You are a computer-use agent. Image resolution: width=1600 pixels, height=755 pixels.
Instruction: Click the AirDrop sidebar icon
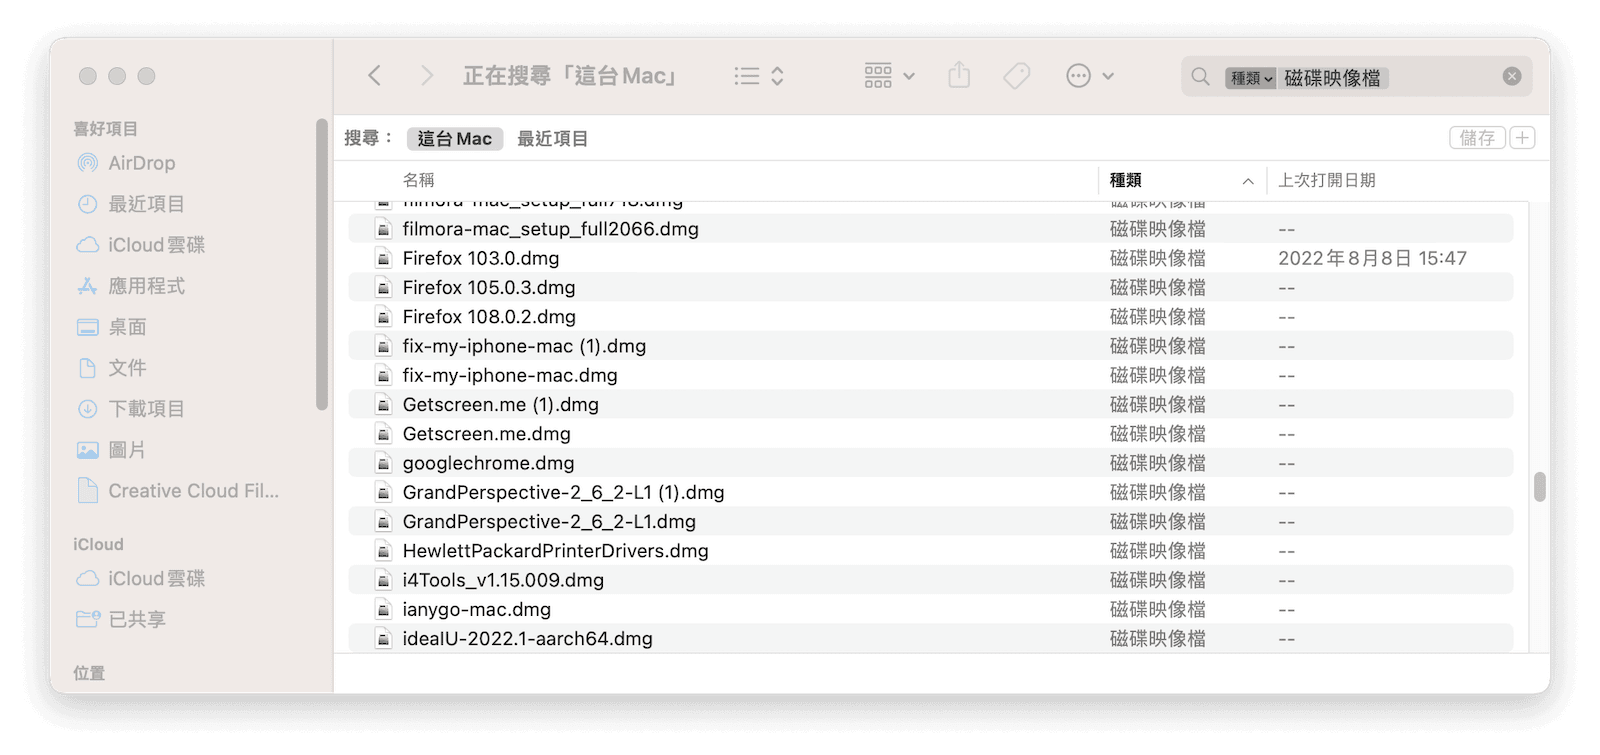tap(88, 163)
